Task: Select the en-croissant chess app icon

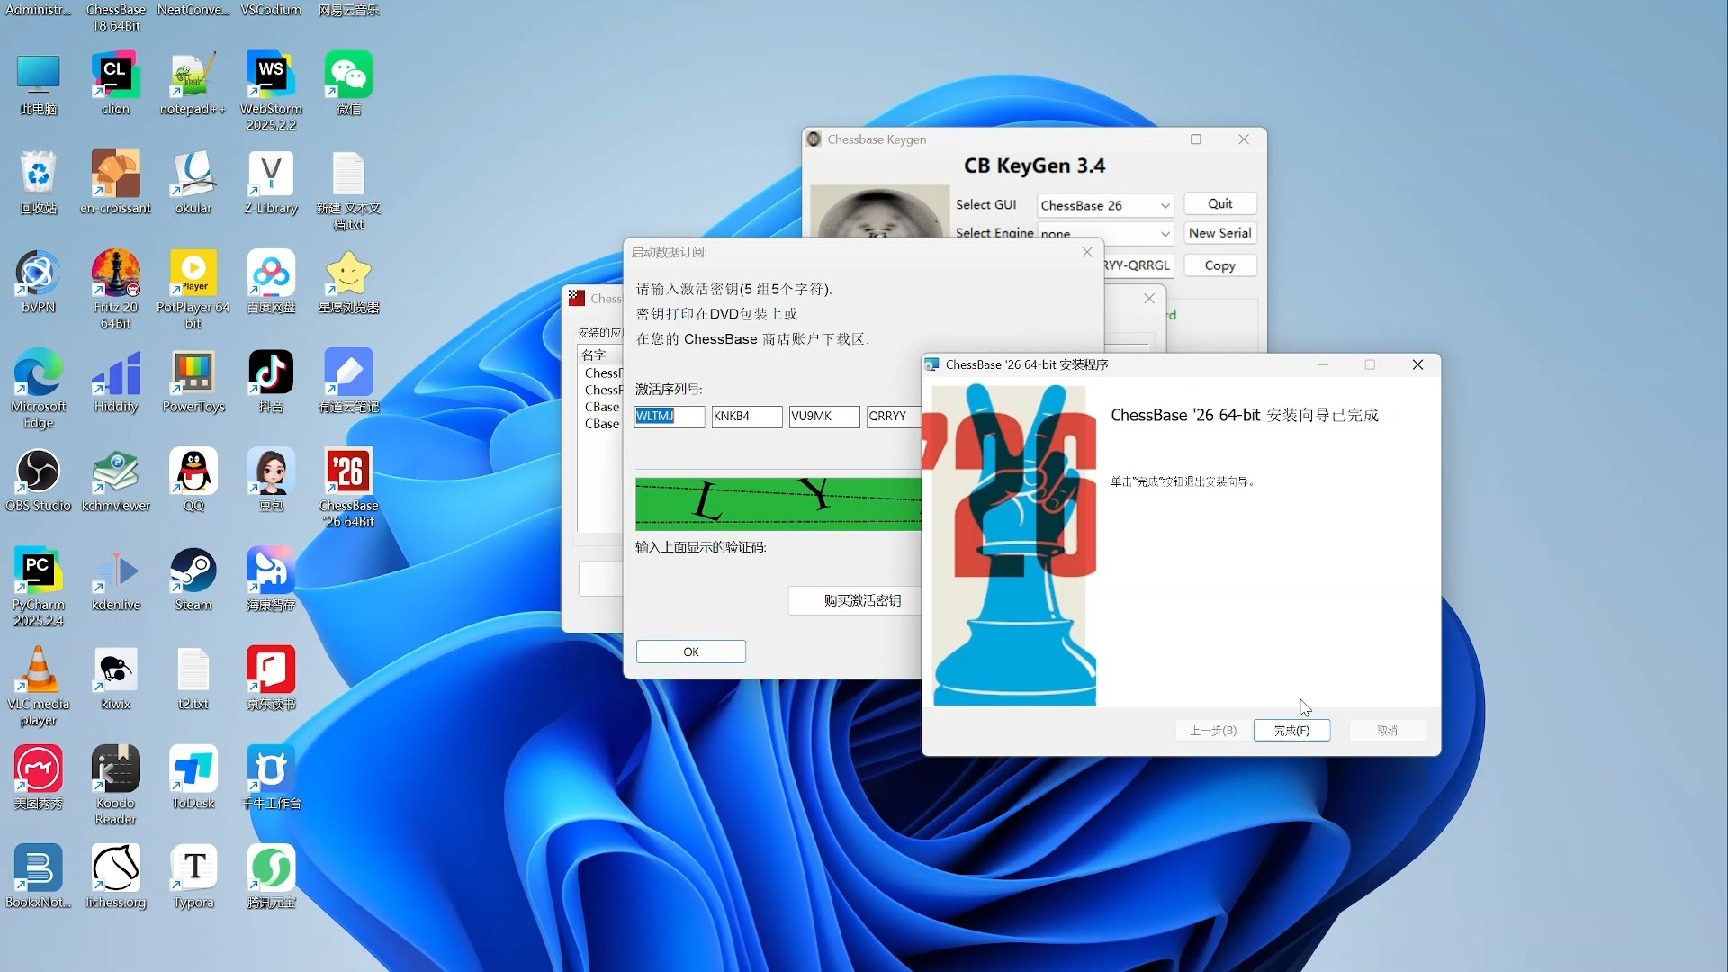Action: click(x=116, y=183)
